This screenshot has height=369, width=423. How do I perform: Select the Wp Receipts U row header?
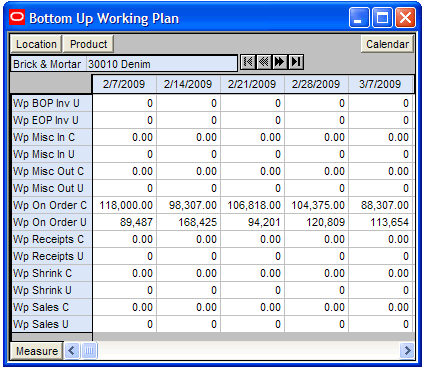point(52,256)
